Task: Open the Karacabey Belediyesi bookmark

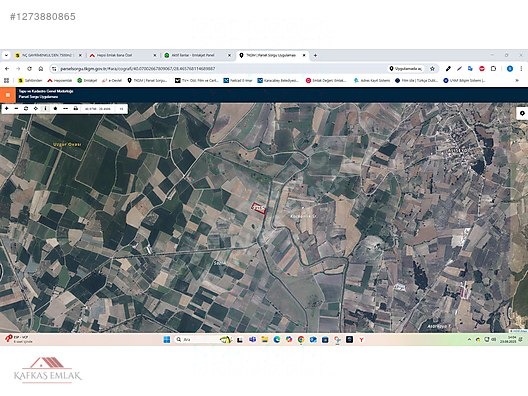Action: [x=278, y=80]
